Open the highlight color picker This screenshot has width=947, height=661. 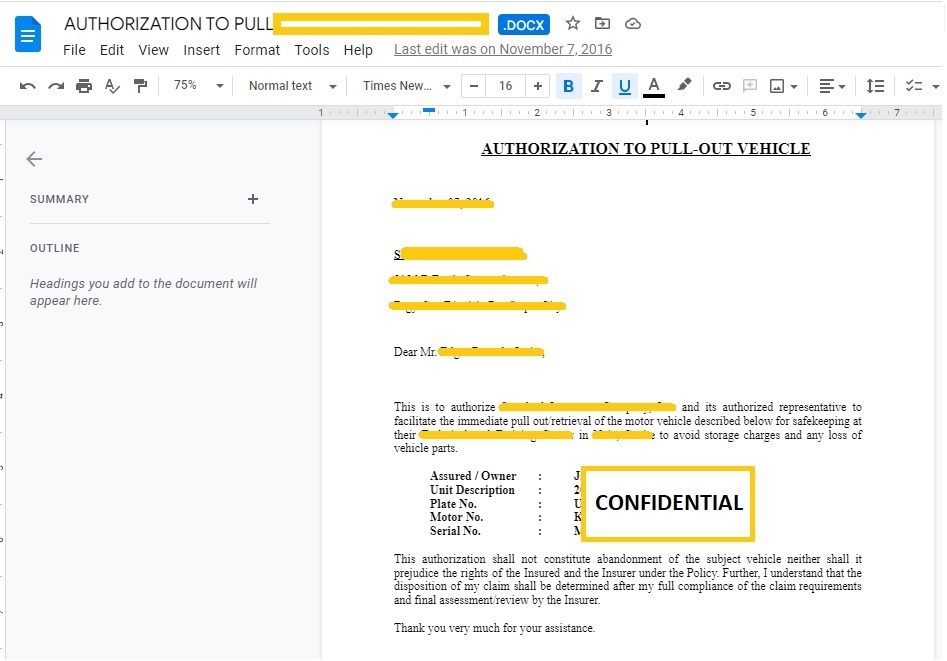pos(684,85)
